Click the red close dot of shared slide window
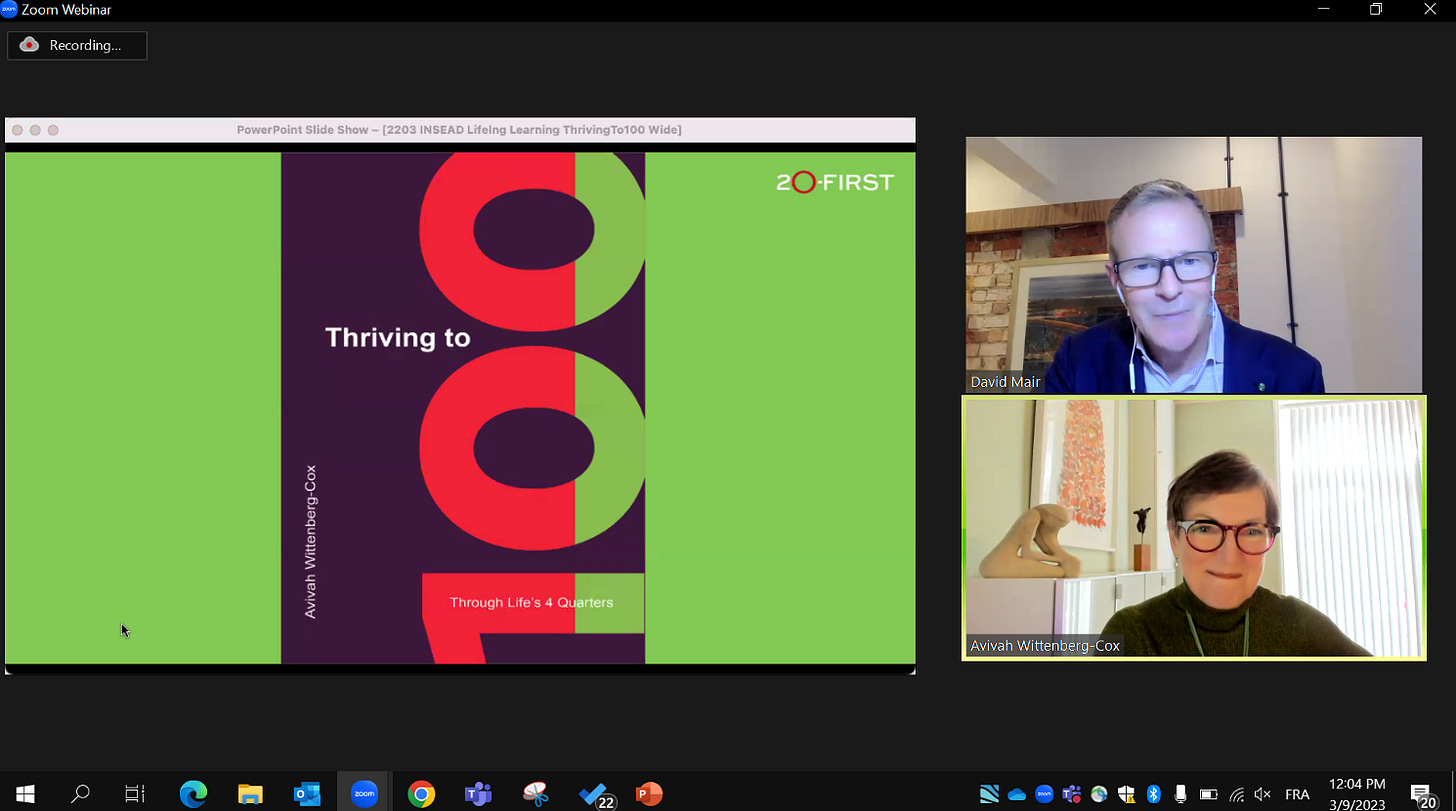The image size is (1456, 811). (17, 130)
